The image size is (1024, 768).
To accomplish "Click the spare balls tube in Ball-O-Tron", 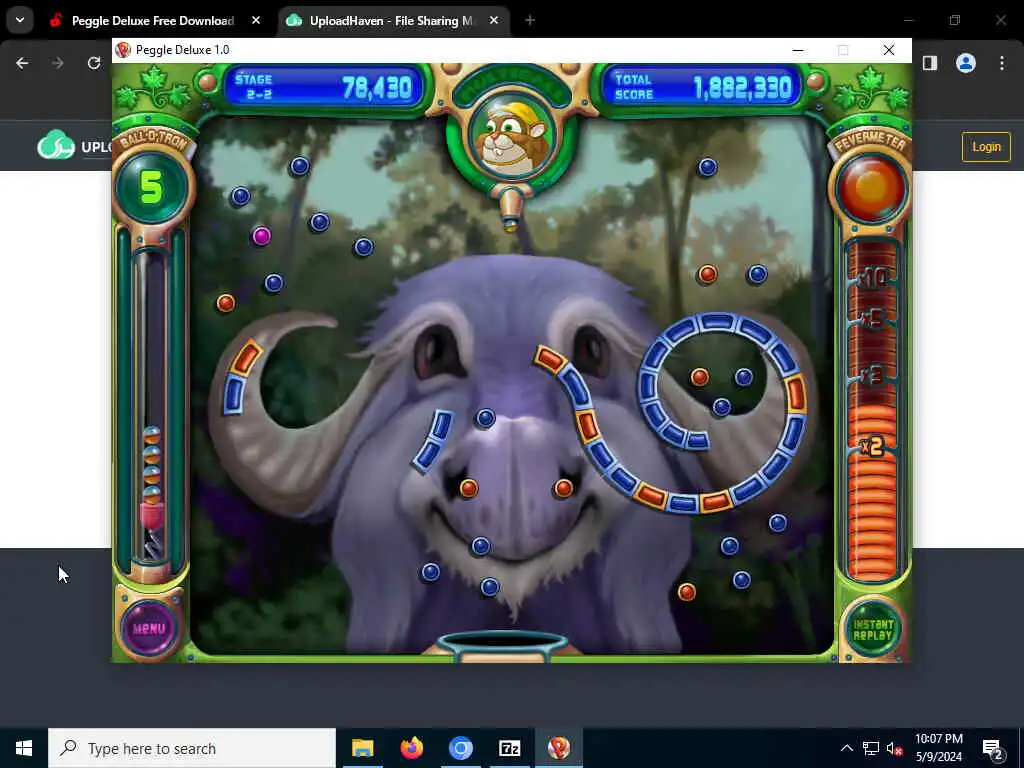I will [152, 408].
